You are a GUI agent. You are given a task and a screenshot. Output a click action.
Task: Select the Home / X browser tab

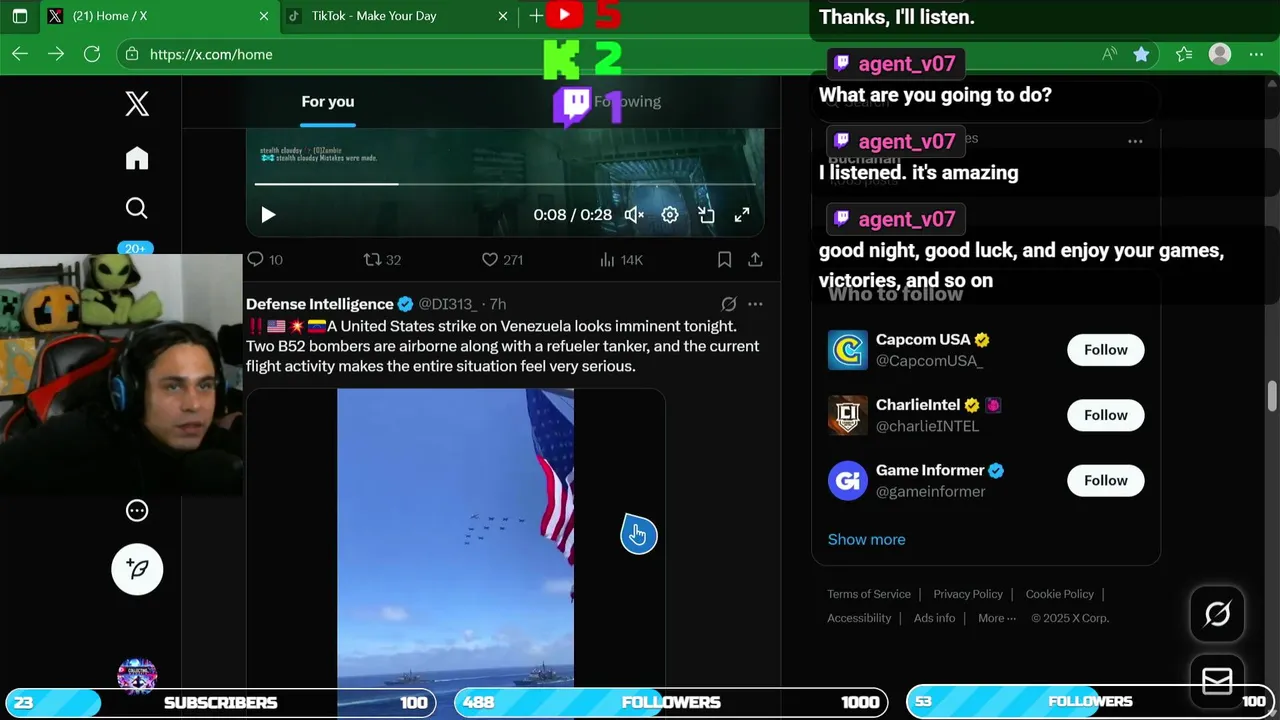(160, 16)
